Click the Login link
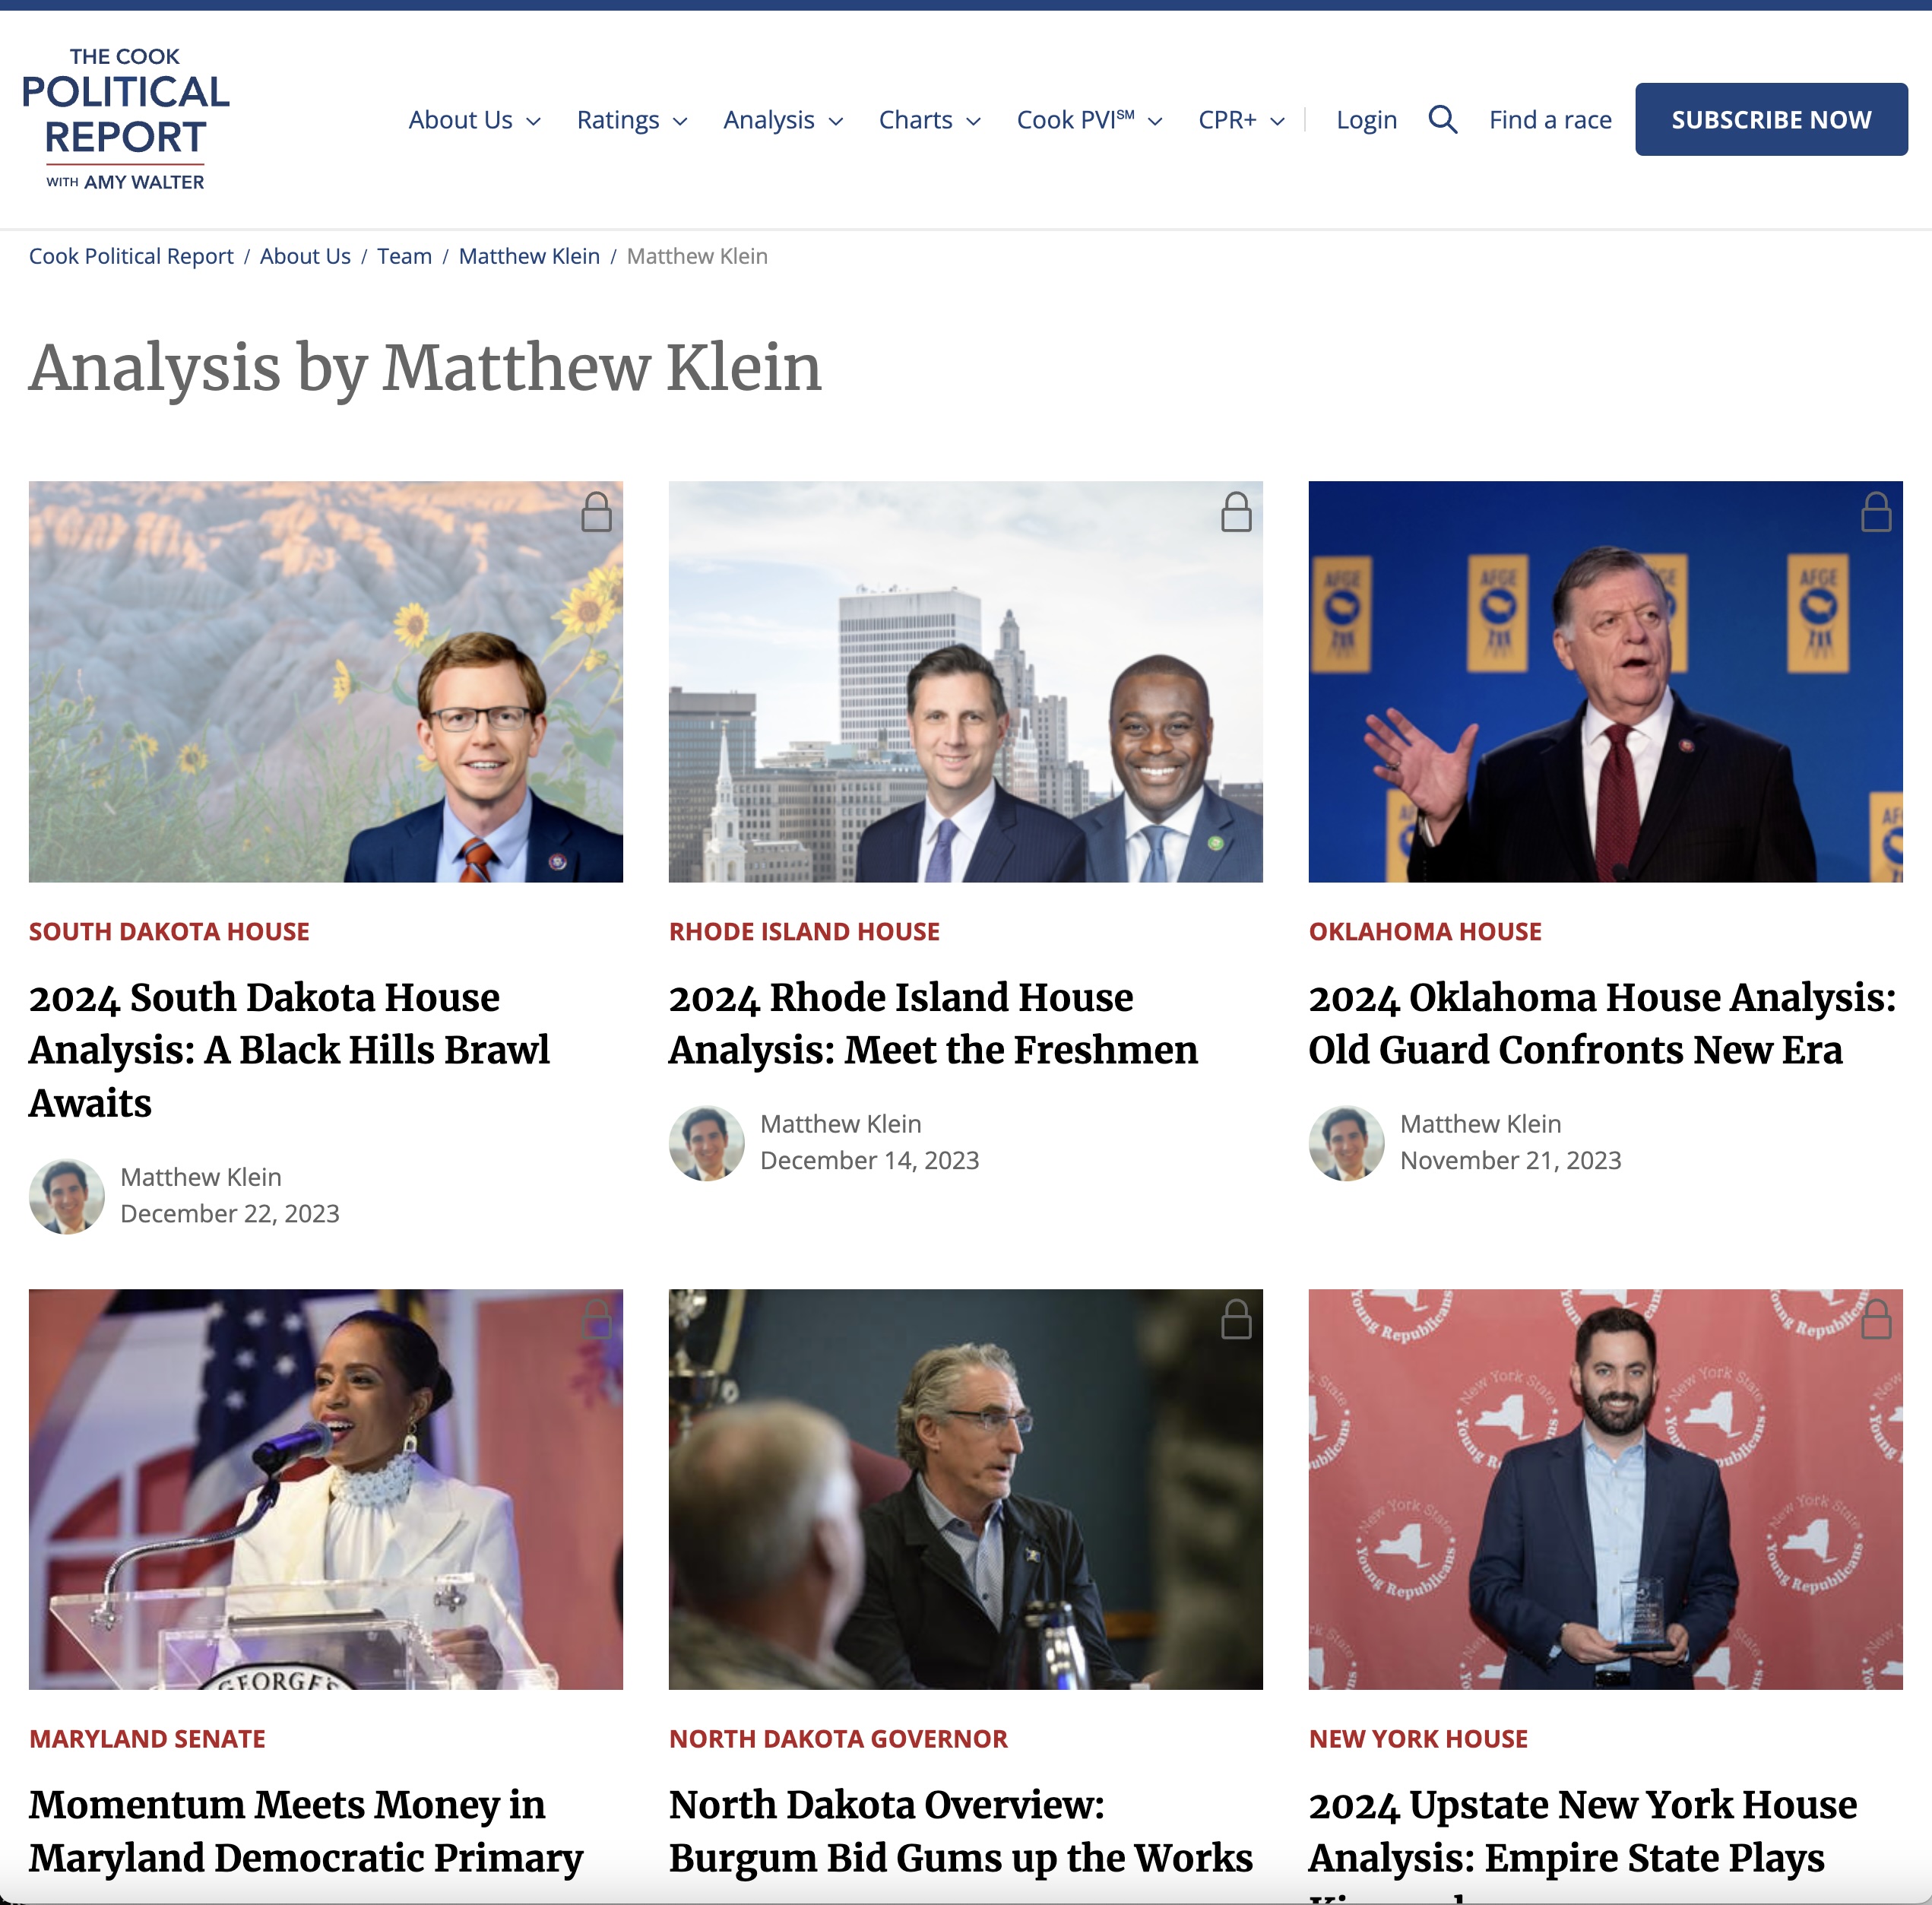This screenshot has height=1905, width=1932. (1366, 120)
